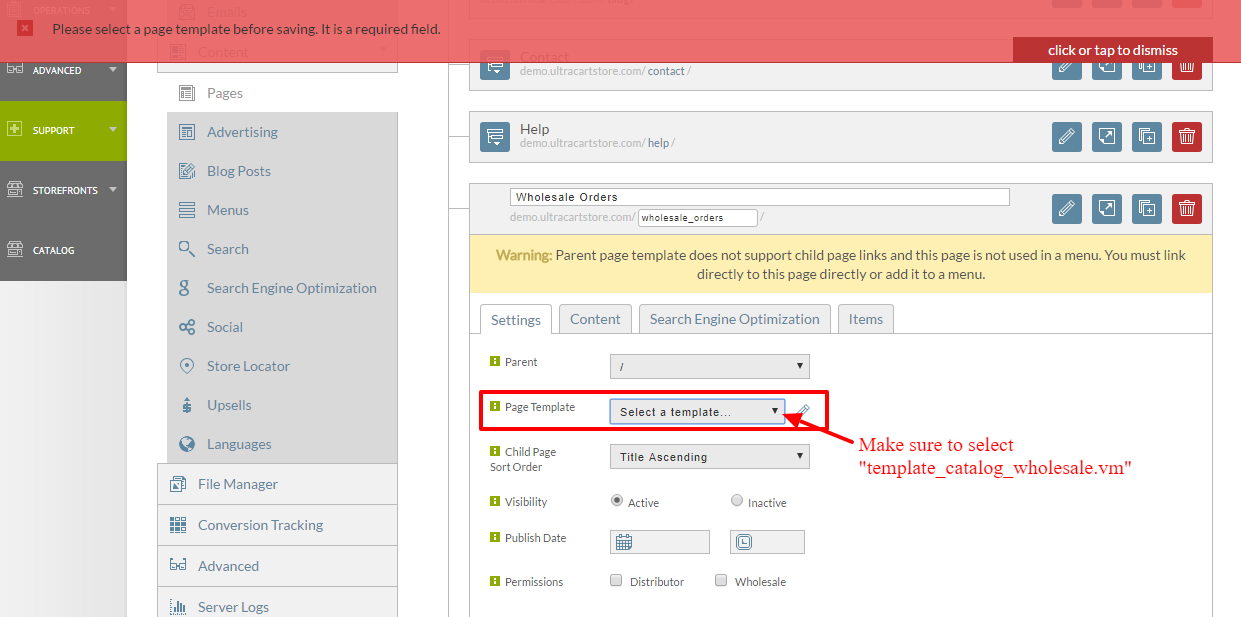The height and width of the screenshot is (617, 1241).
Task: Edit the Help page with pencil icon
Action: (1067, 137)
